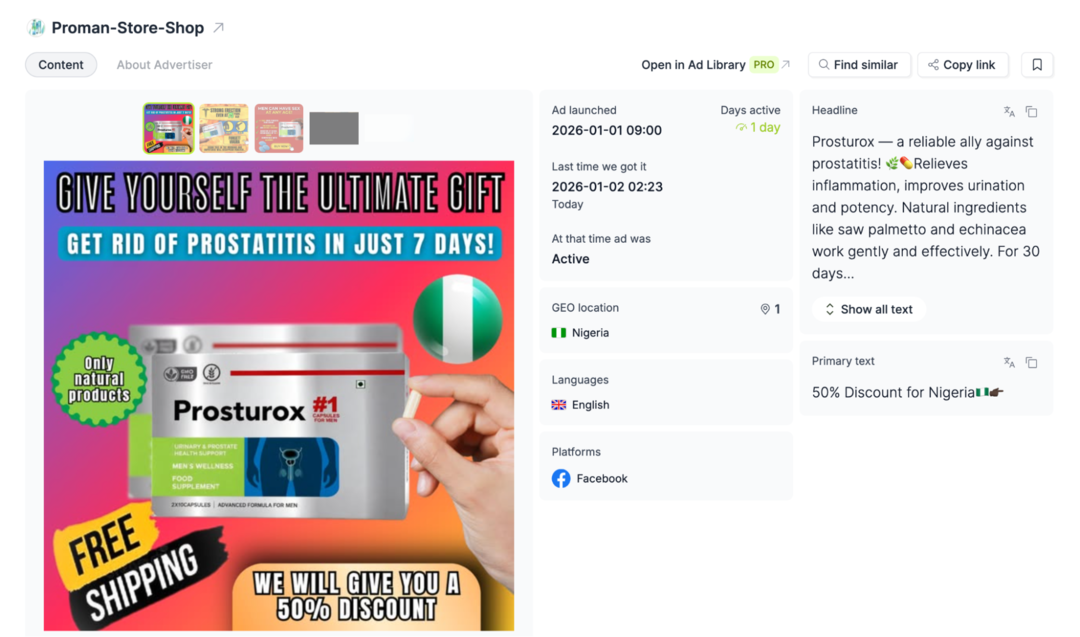
Task: Click the main Prosturox ad image
Action: (x=279, y=396)
